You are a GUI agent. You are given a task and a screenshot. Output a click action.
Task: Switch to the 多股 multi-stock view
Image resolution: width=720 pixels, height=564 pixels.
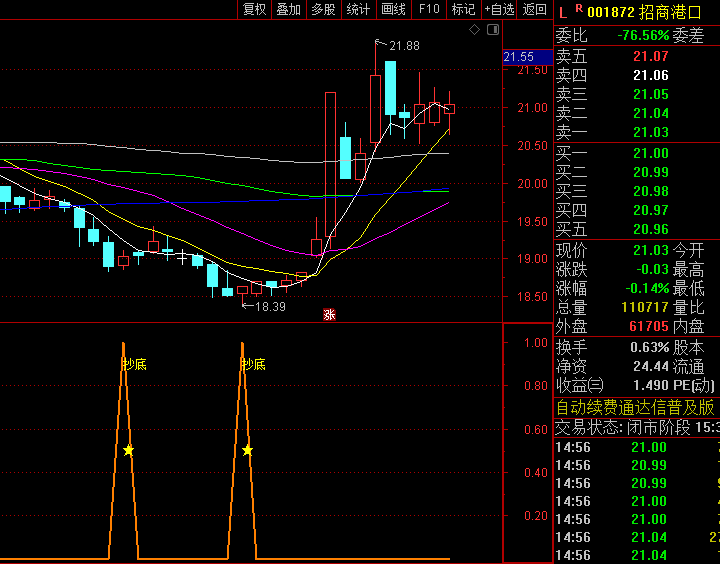[323, 9]
